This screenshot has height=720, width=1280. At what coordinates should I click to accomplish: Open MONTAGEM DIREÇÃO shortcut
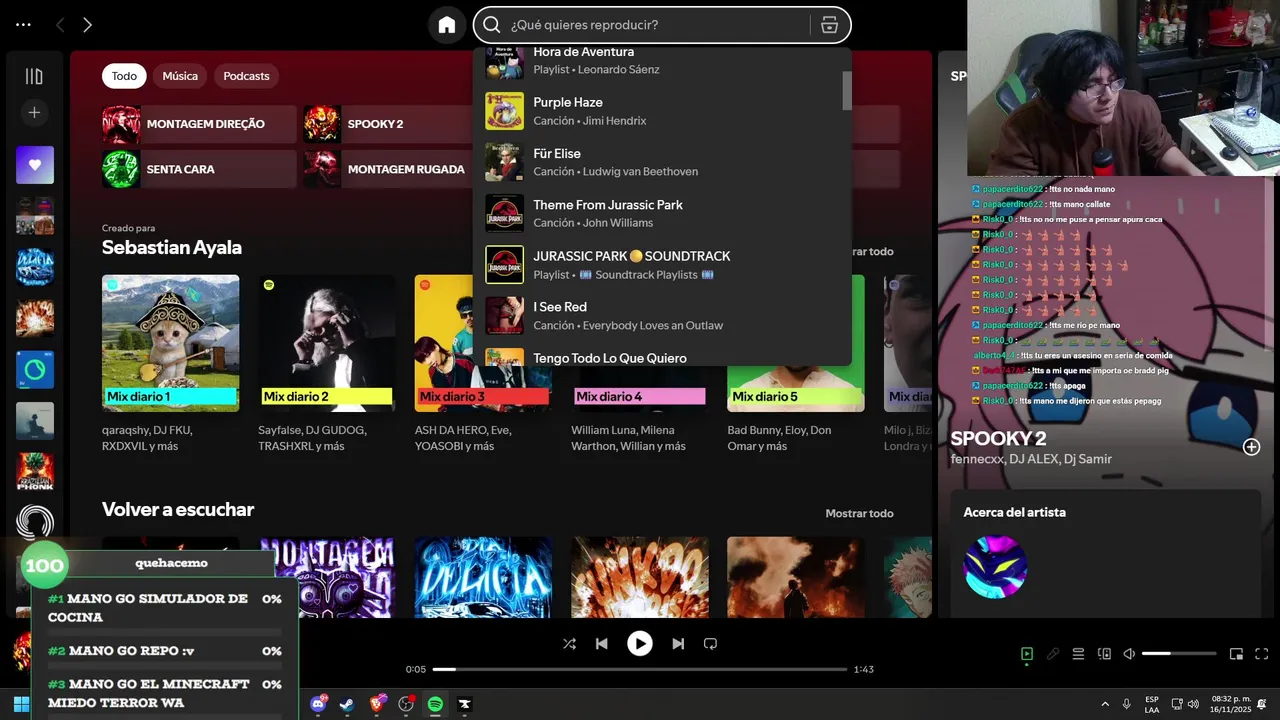point(199,124)
